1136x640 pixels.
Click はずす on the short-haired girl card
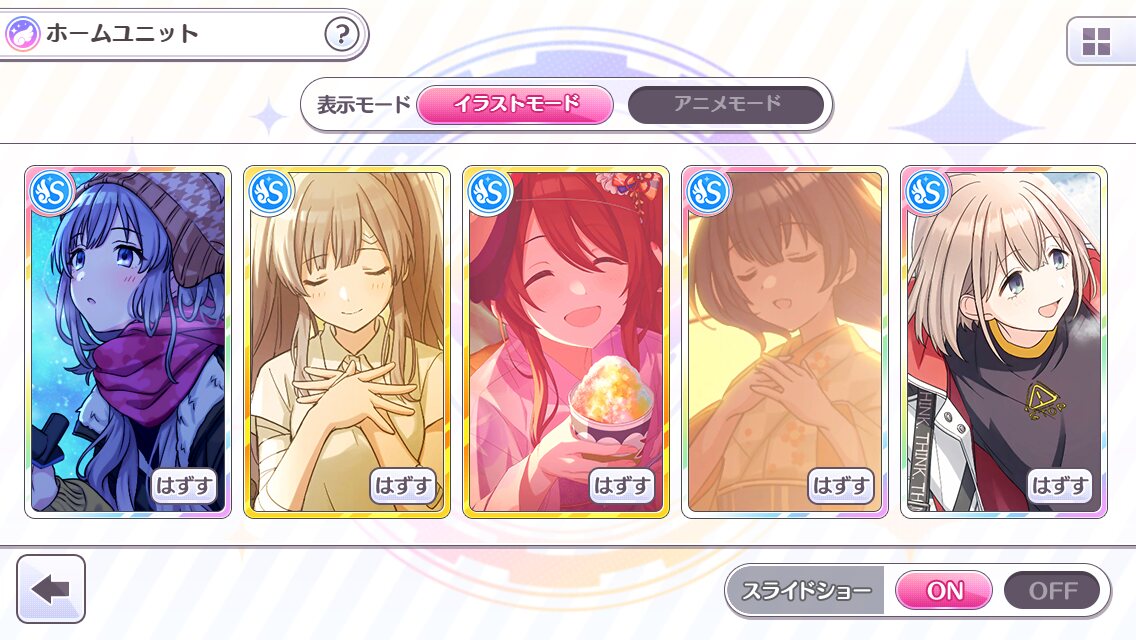click(1060, 486)
